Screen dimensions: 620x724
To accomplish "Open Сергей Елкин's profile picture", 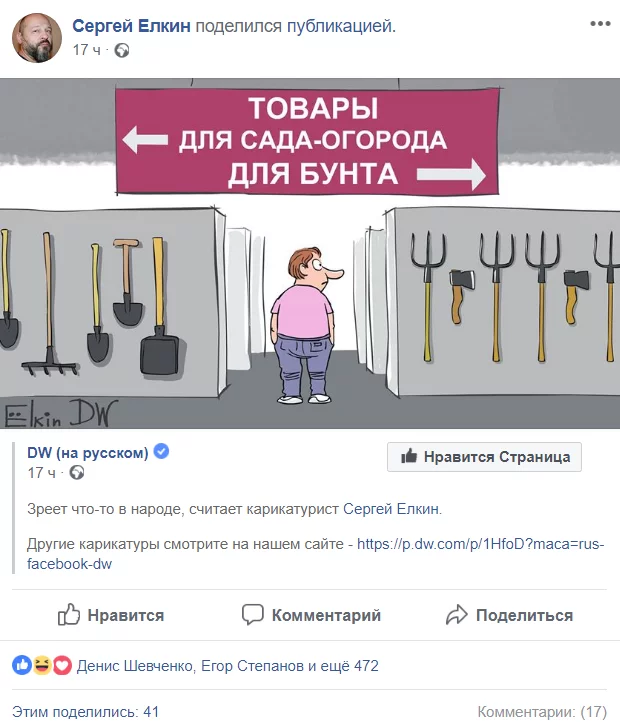I will 37,38.
